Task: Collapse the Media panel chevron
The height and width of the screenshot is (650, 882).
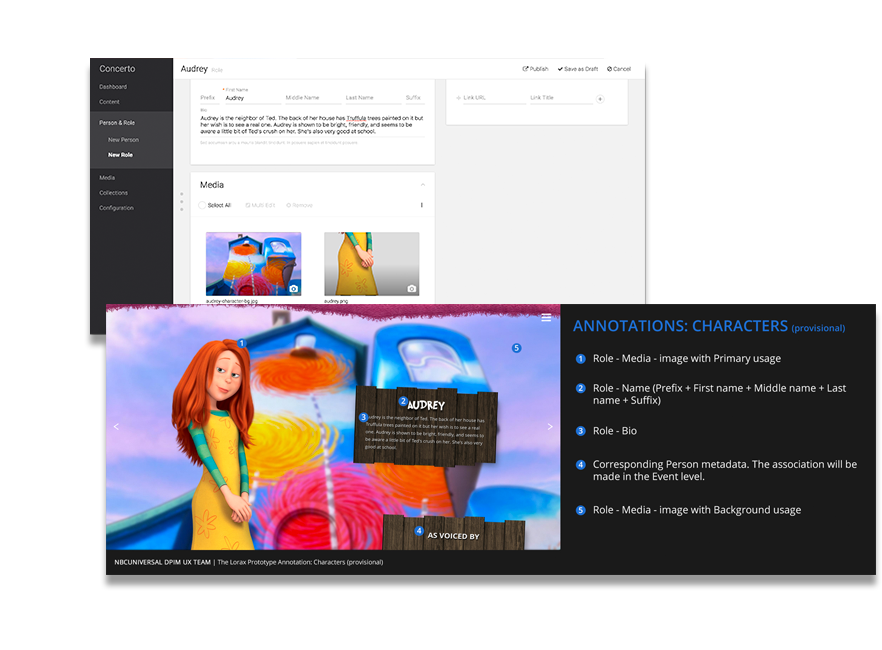Action: (x=422, y=185)
